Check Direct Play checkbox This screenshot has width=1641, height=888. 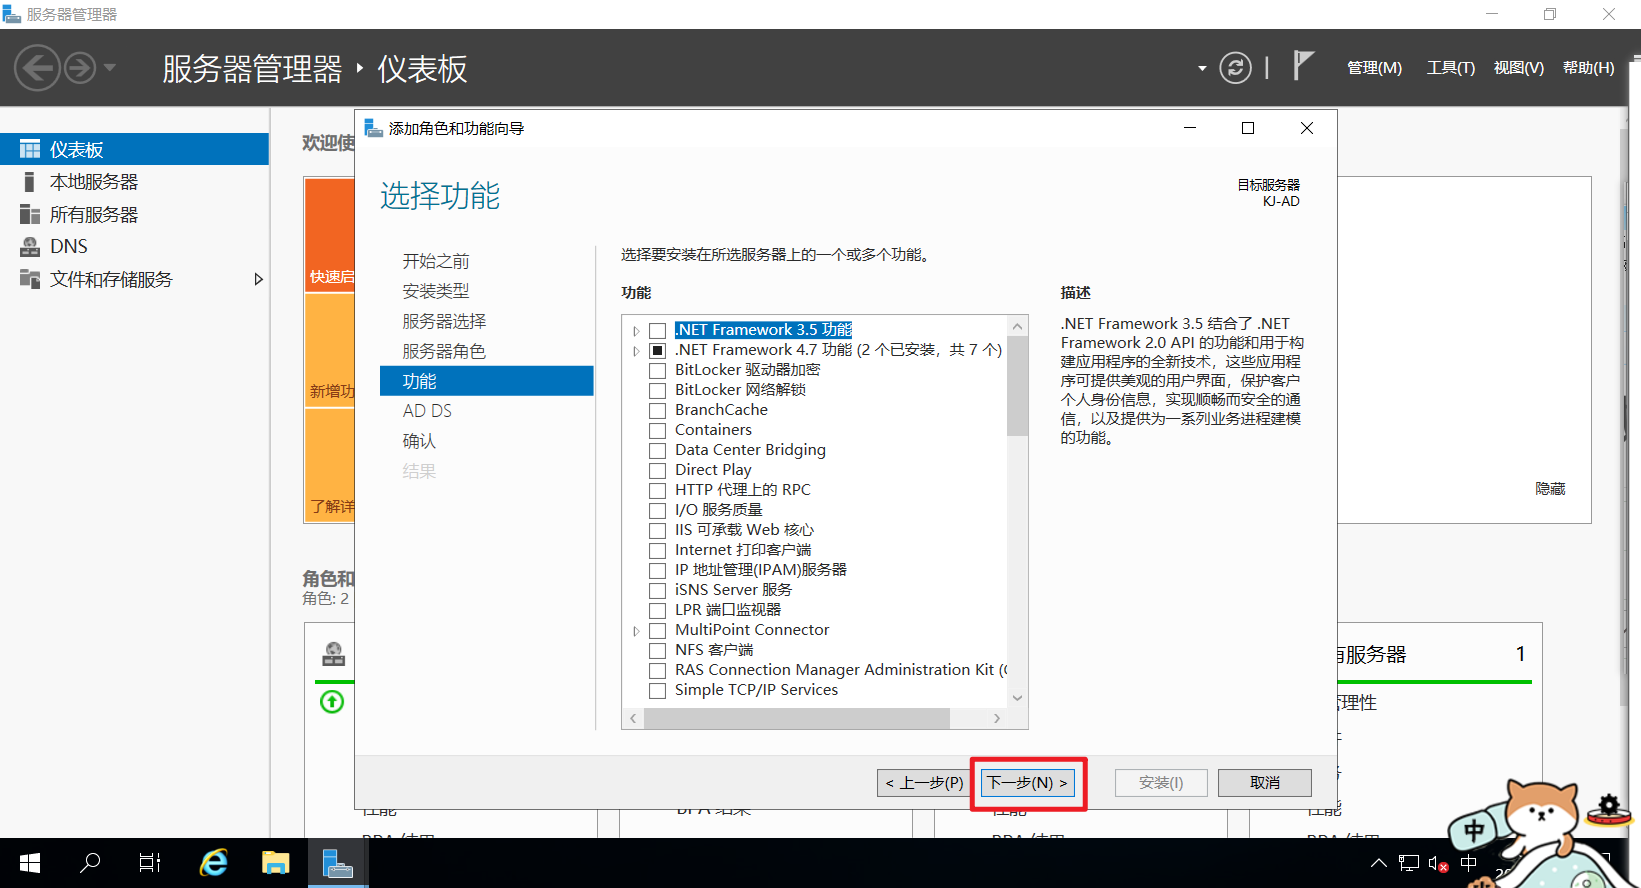(657, 470)
